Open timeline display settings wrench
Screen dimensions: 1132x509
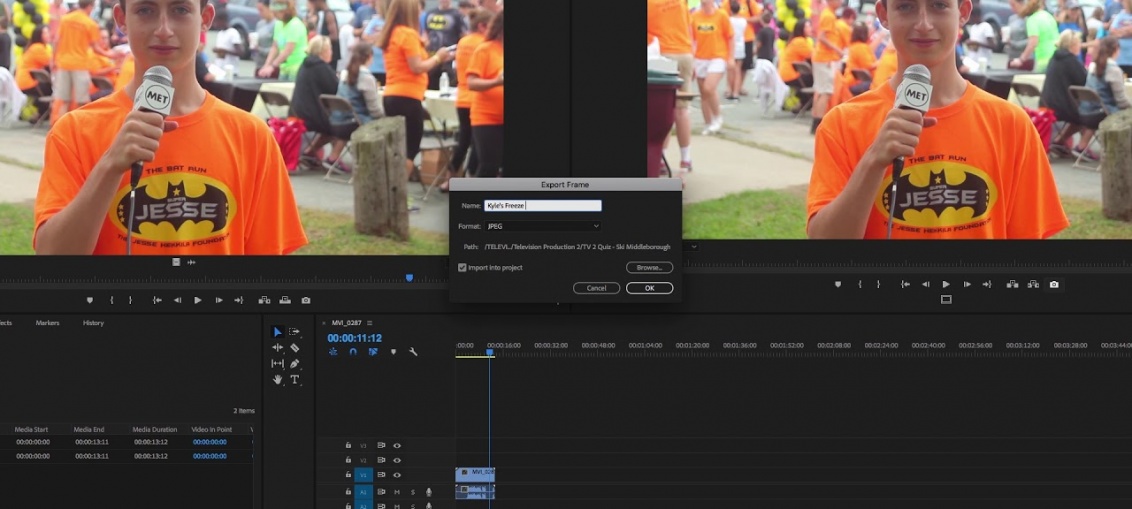413,352
